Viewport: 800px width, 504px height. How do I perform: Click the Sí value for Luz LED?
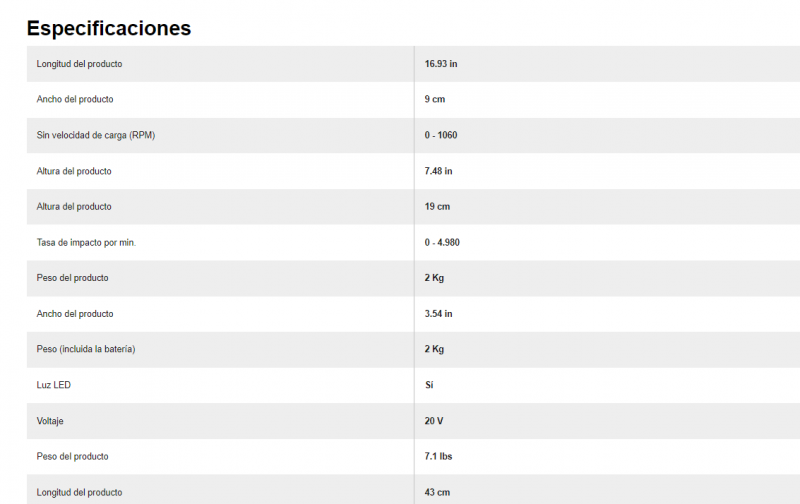coord(429,385)
